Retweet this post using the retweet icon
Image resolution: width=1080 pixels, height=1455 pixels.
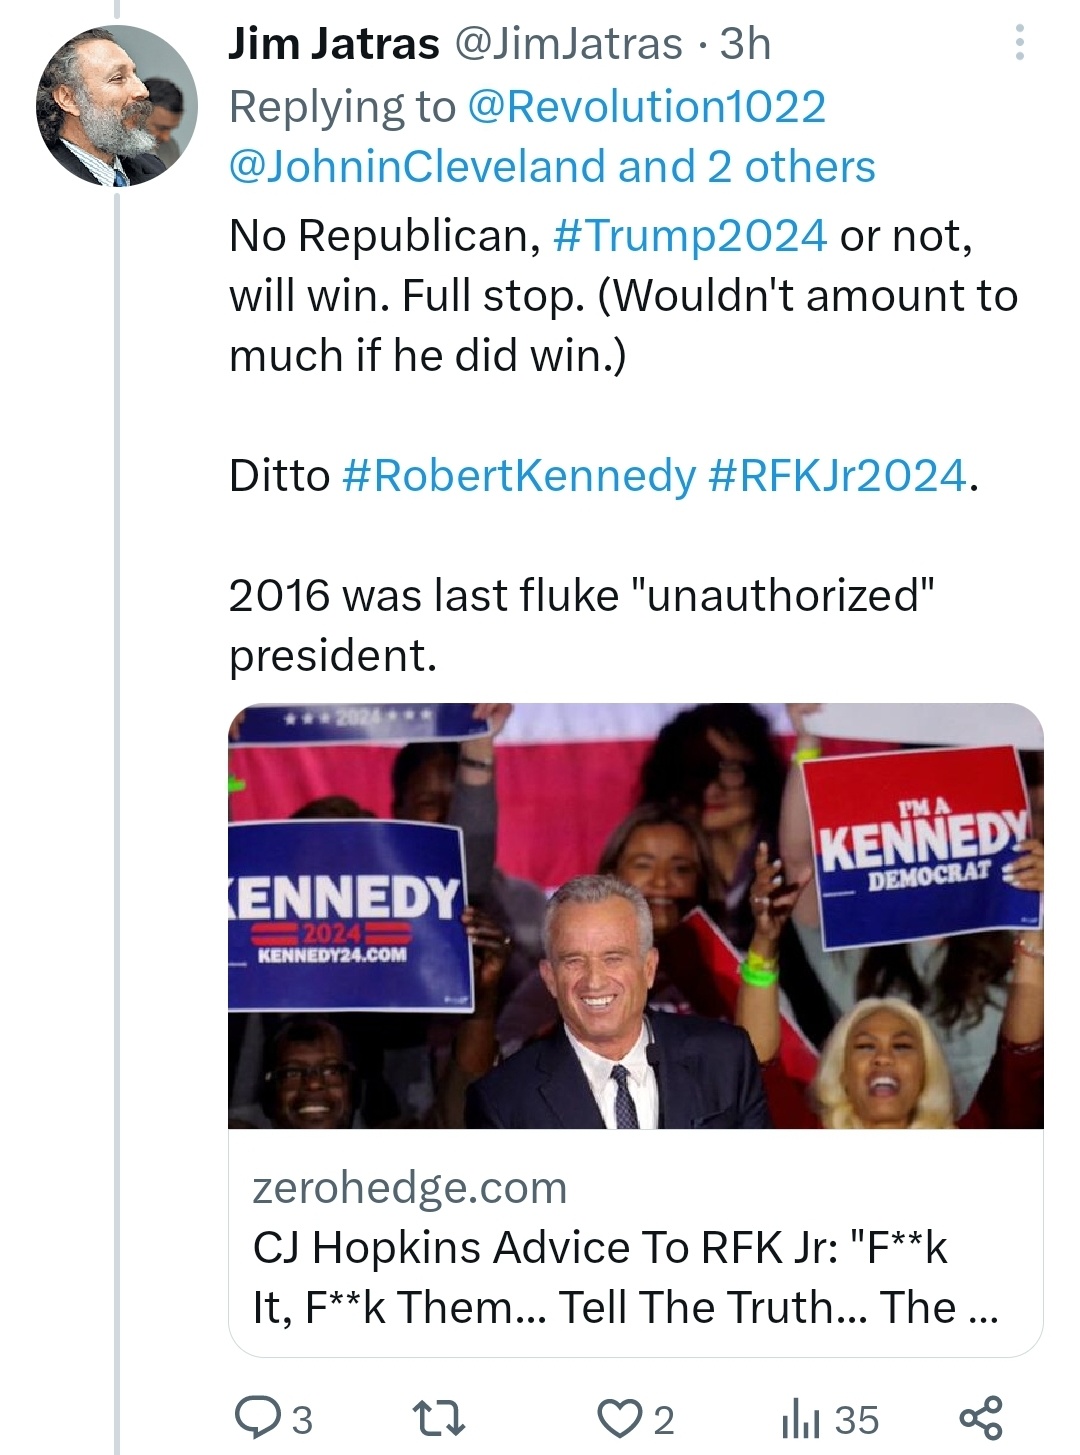(439, 1417)
